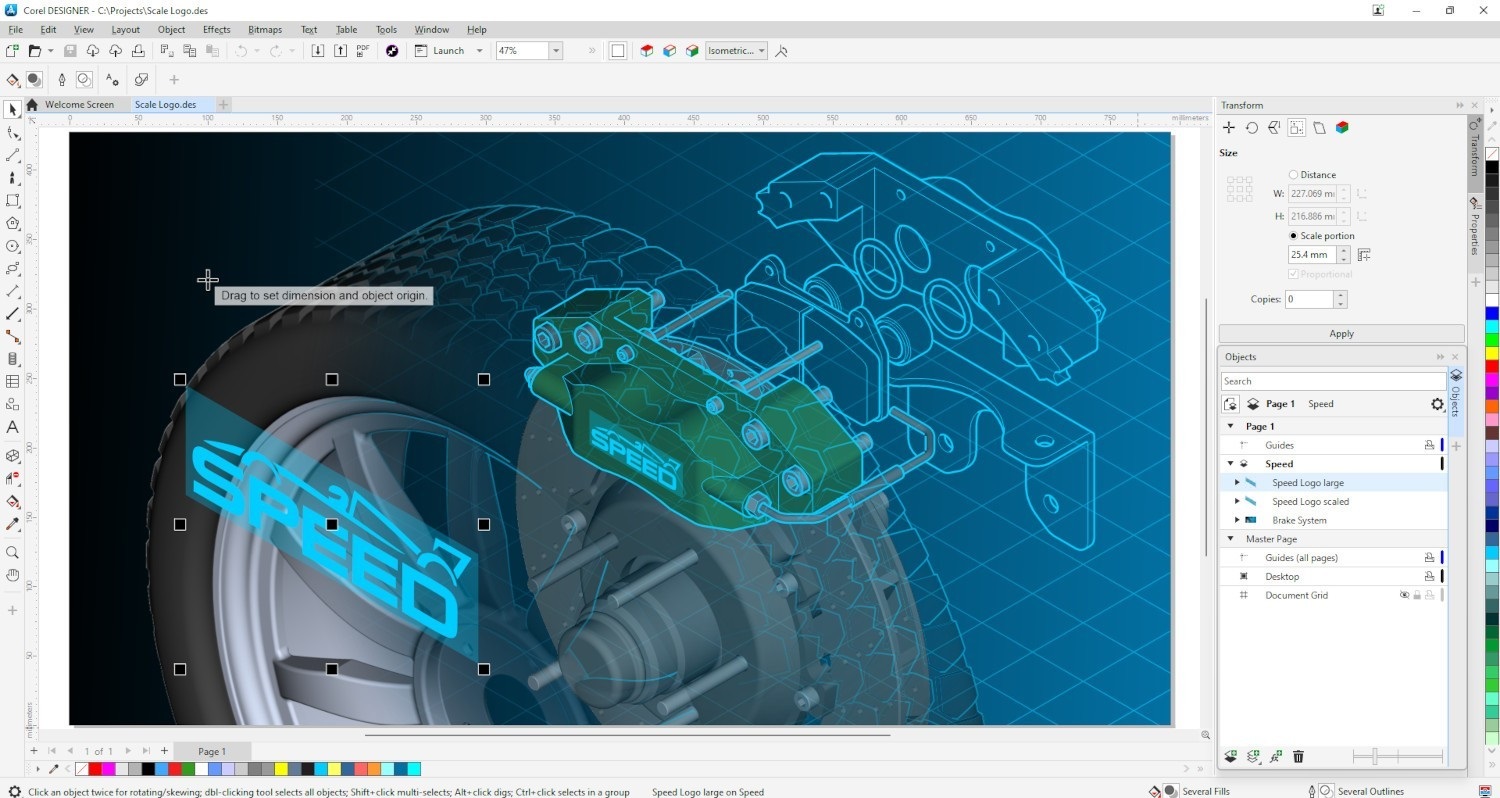1500x798 pixels.
Task: Toggle Document Grid visibility eye icon
Action: point(1404,595)
